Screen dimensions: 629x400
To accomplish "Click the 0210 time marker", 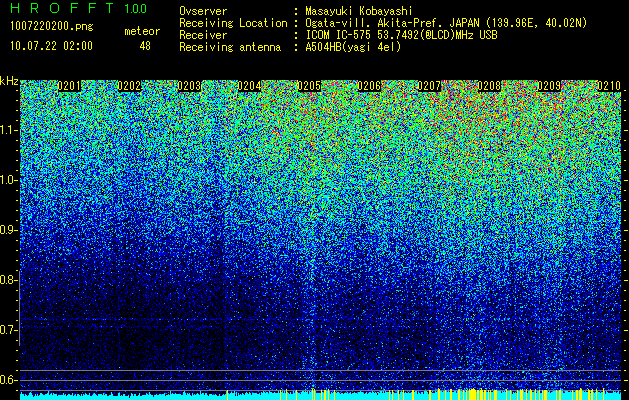I will (x=609, y=86).
